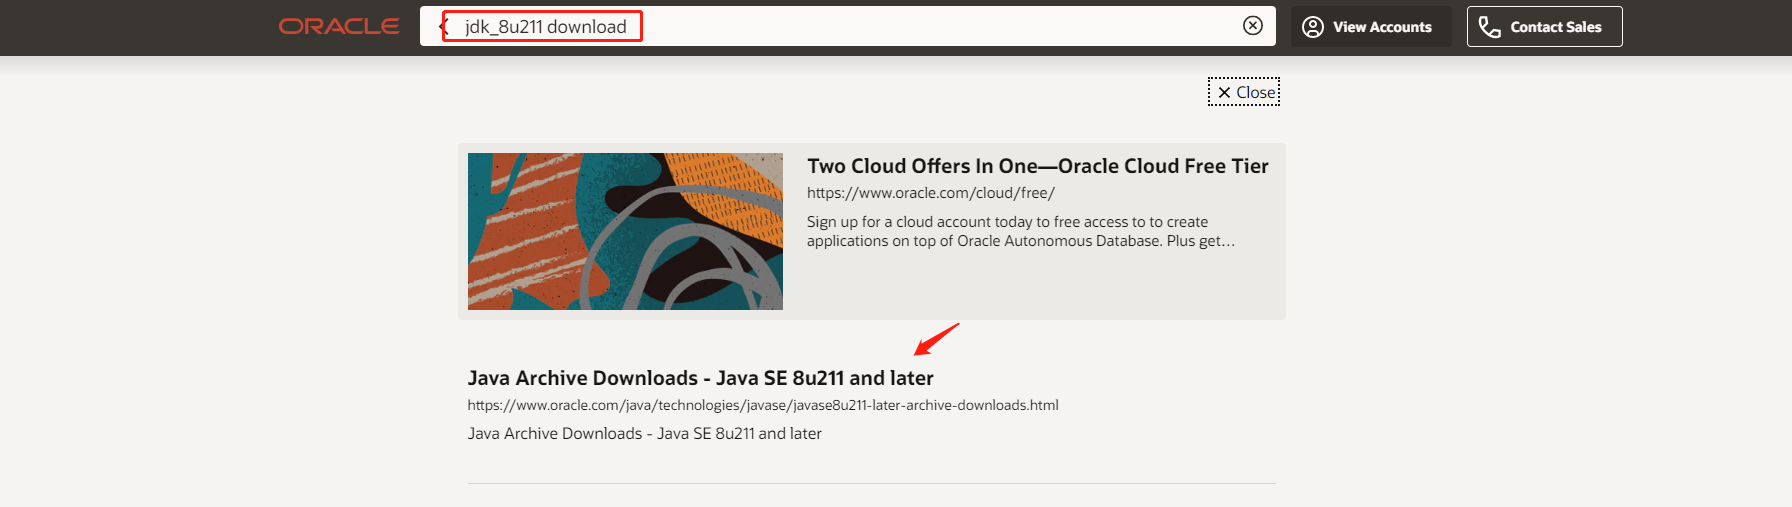
Task: Open 'Two Cloud Offers In One' result title
Action: [1037, 166]
